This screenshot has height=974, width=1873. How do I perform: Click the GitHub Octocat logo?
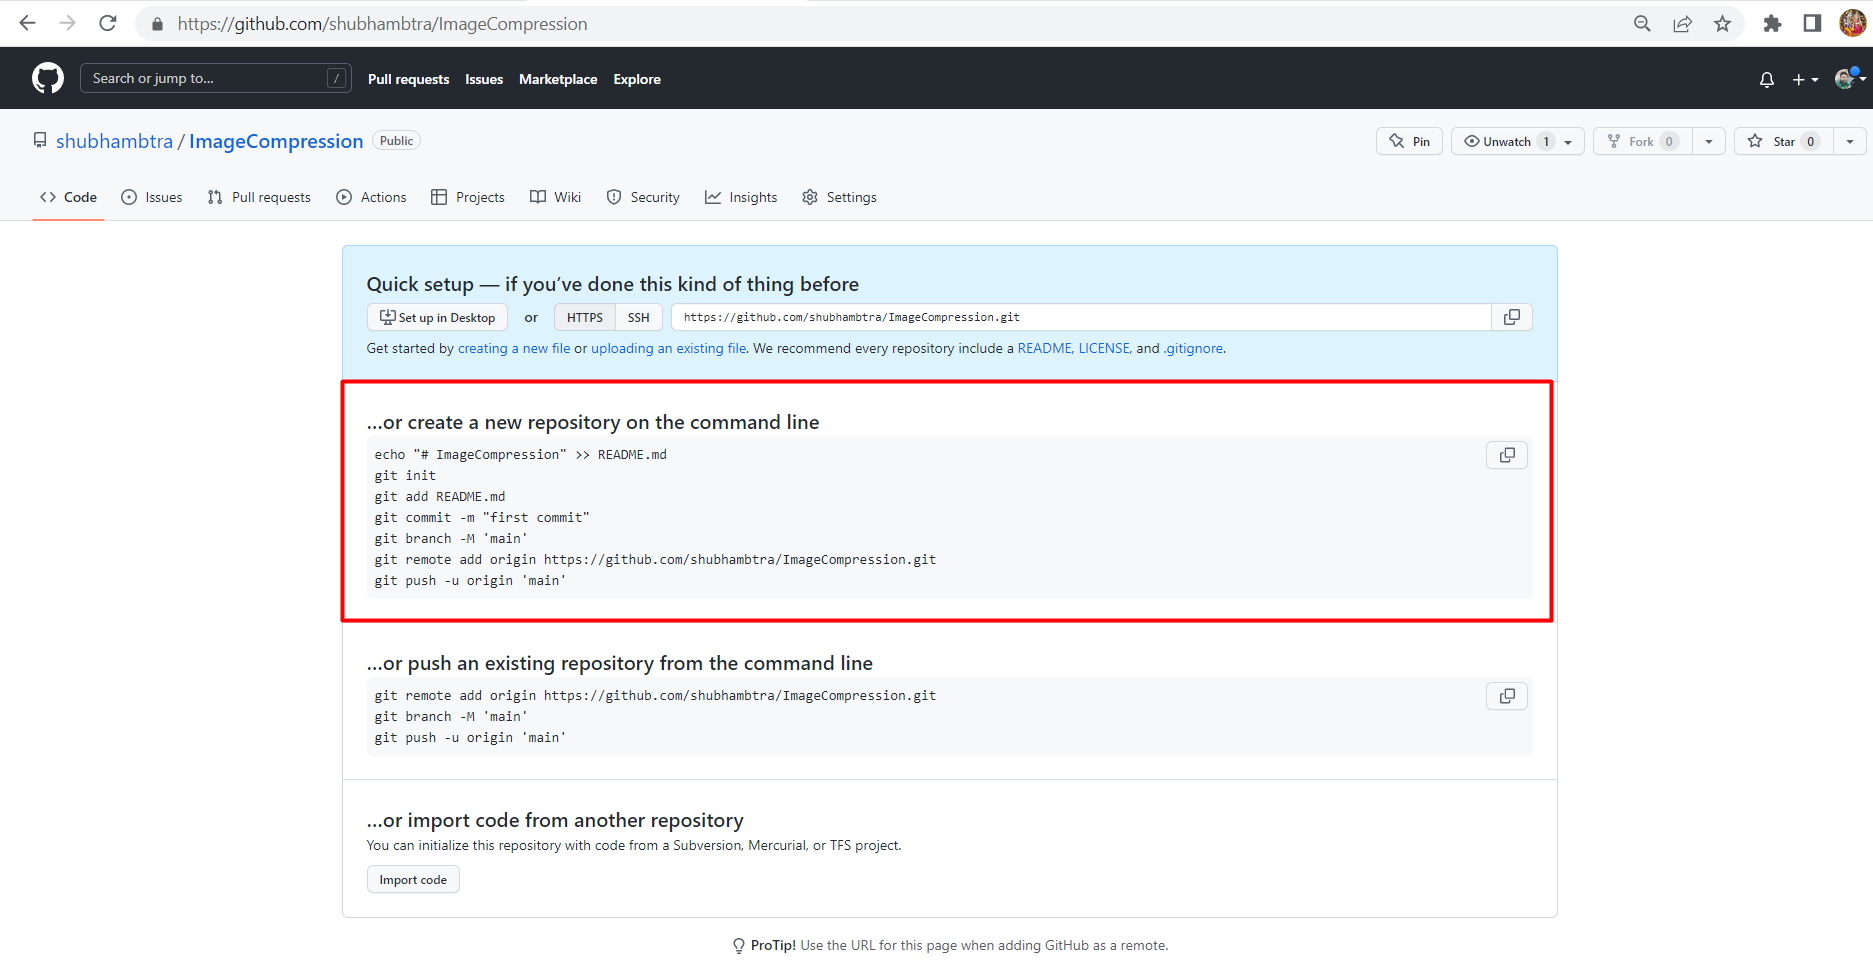click(x=48, y=78)
